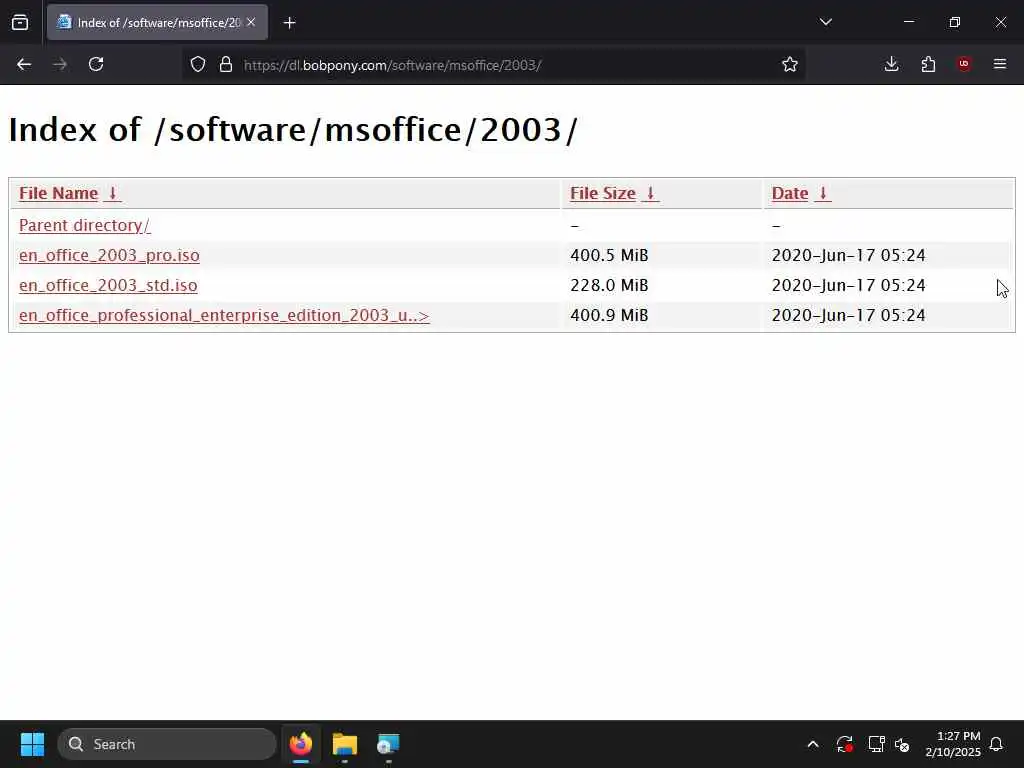Select the page heading Index of /software/msoffice/2003/
Screen dimensions: 1024x768
[x=293, y=130]
